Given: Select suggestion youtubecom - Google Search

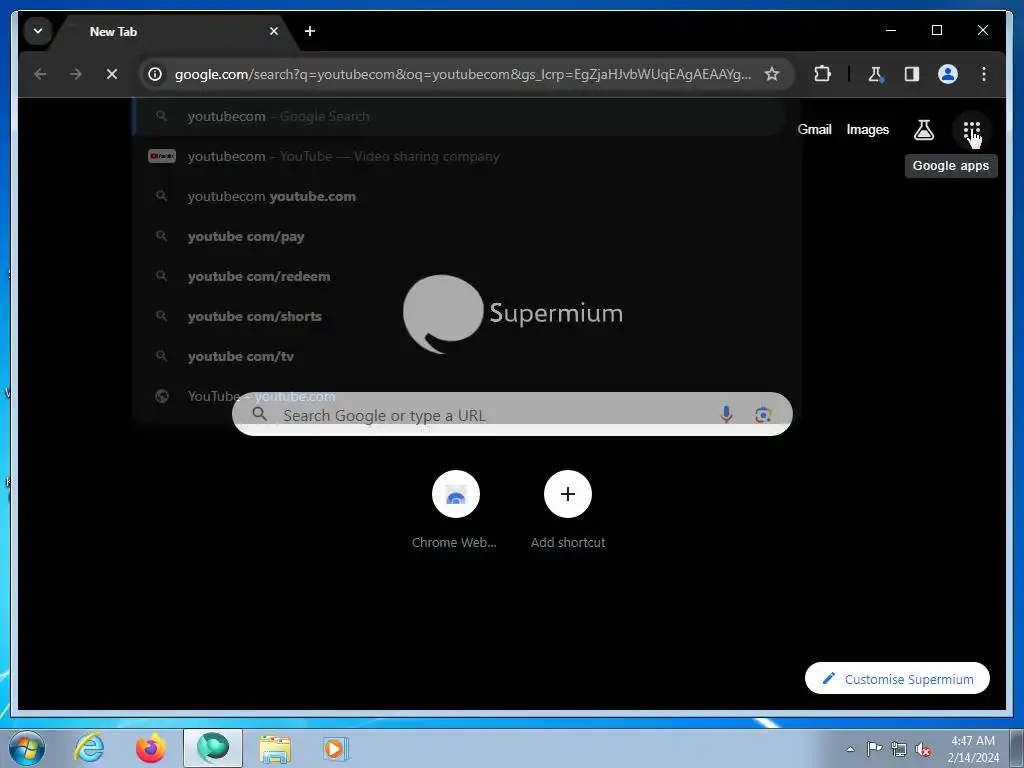Looking at the screenshot, I should point(459,116).
